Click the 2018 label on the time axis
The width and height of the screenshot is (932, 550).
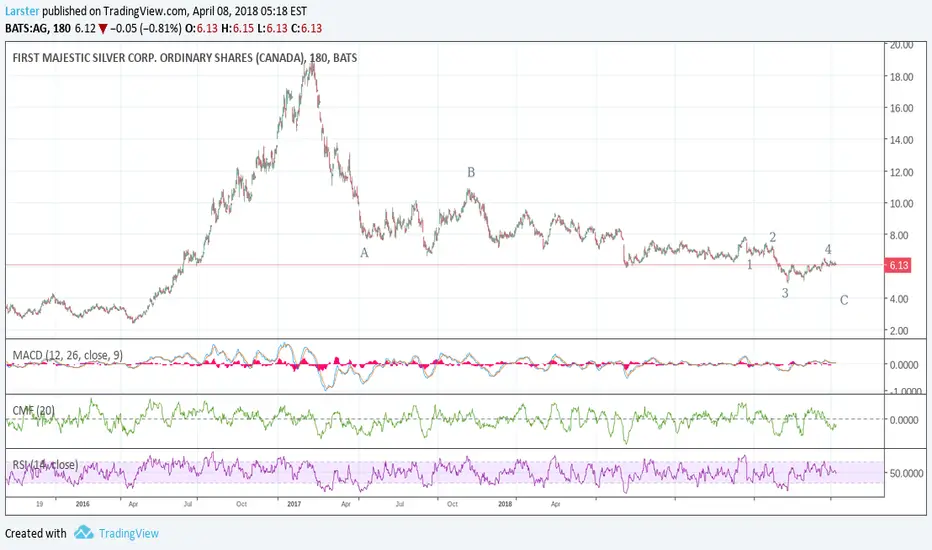pos(505,504)
